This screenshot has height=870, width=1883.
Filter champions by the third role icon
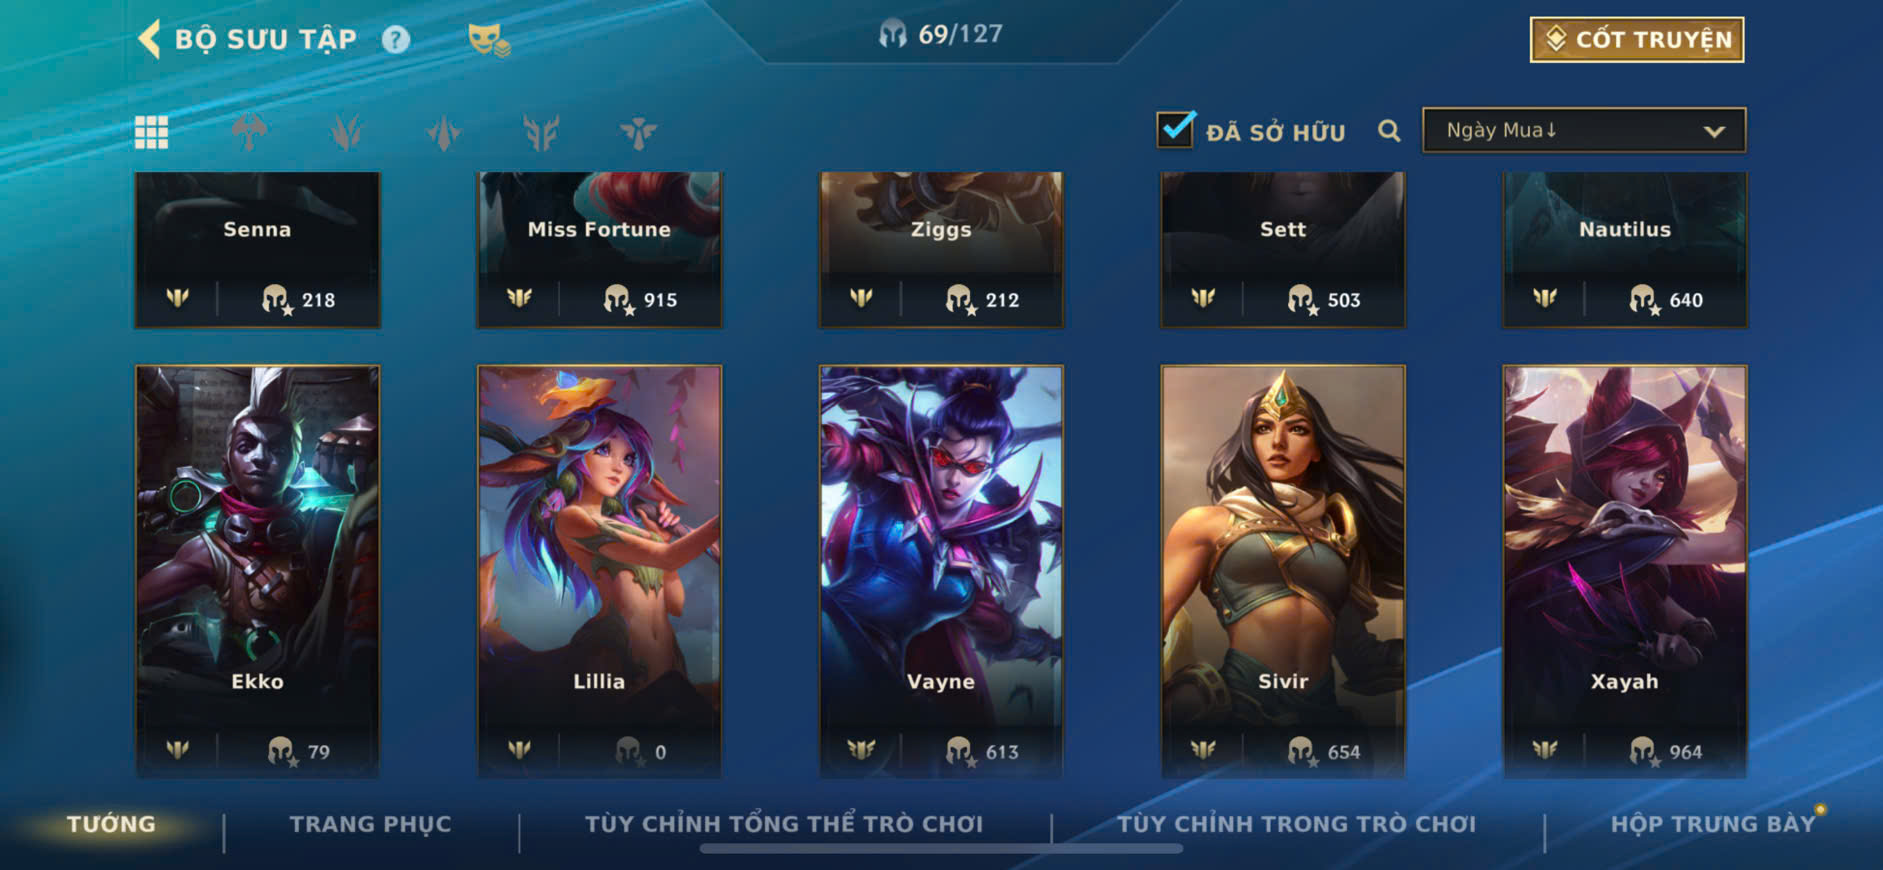click(x=443, y=132)
